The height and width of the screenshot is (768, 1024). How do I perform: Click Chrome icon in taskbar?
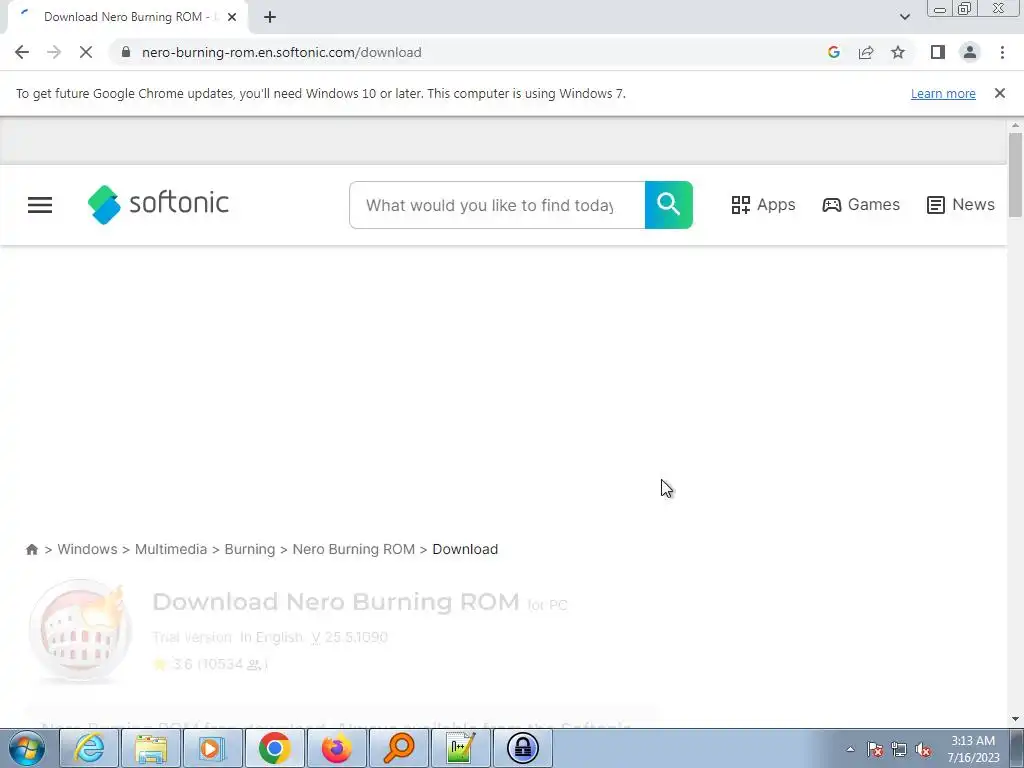click(x=275, y=748)
